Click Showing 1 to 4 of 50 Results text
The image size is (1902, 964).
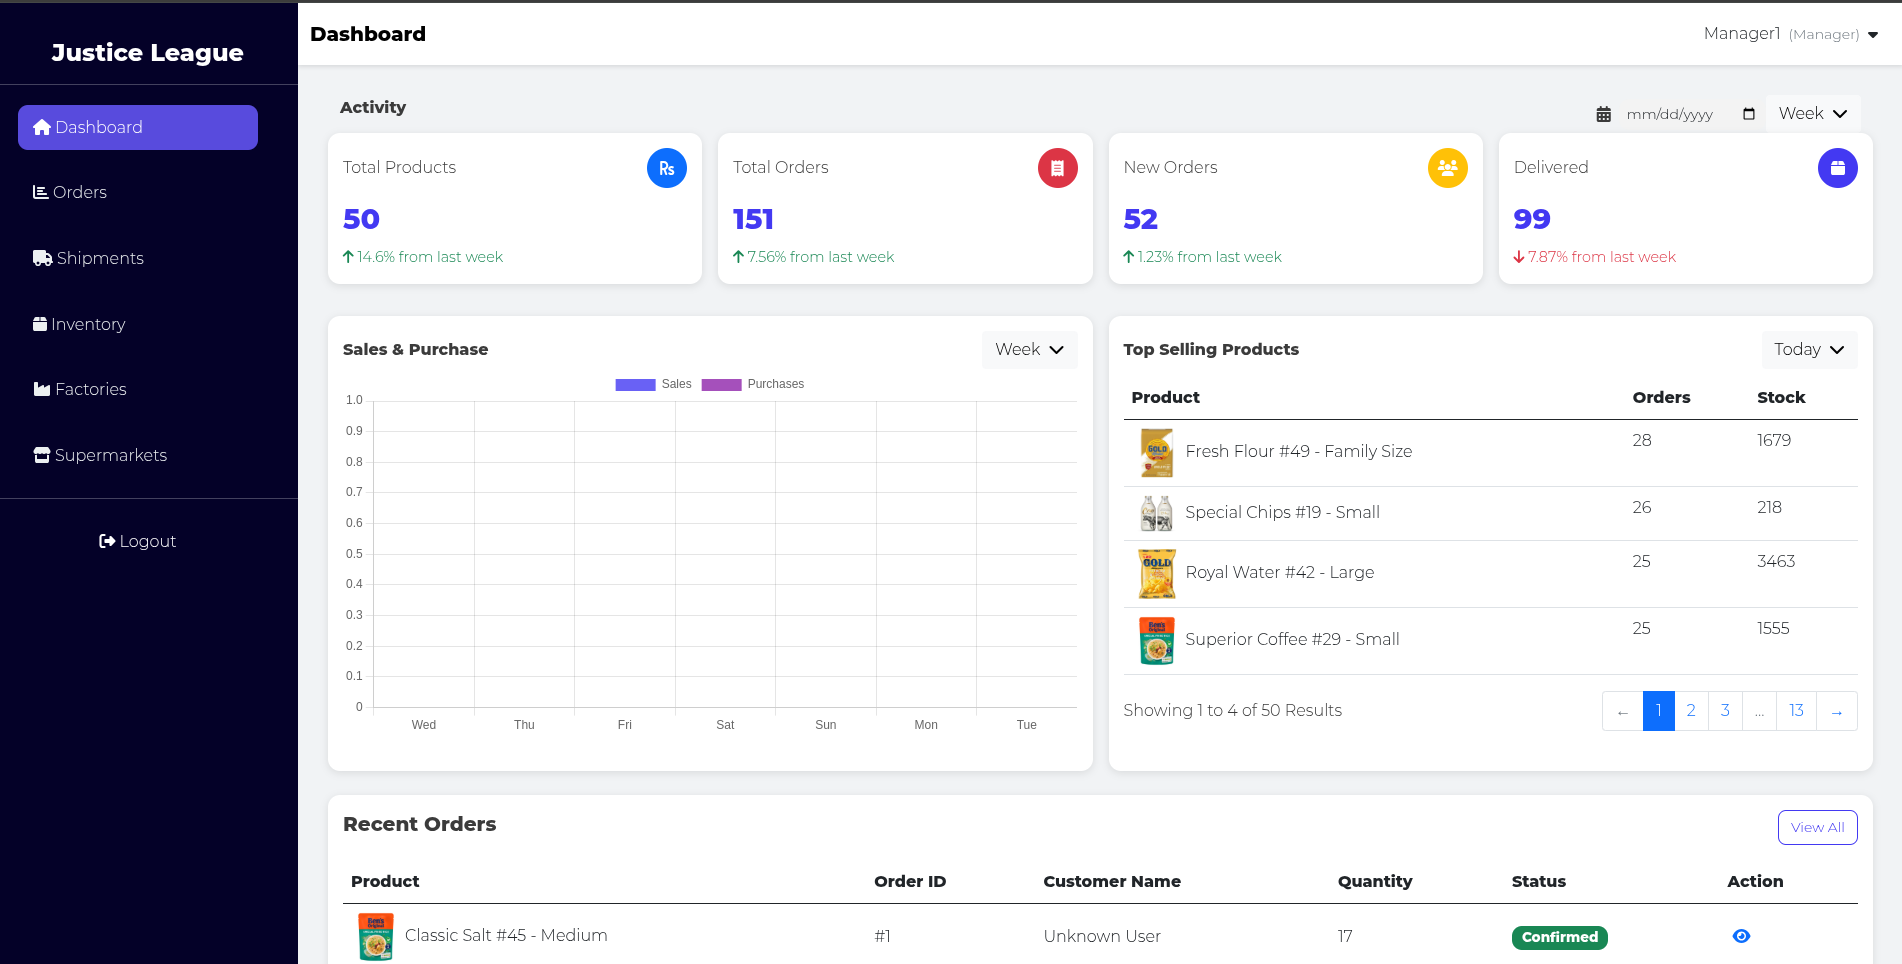tap(1232, 710)
